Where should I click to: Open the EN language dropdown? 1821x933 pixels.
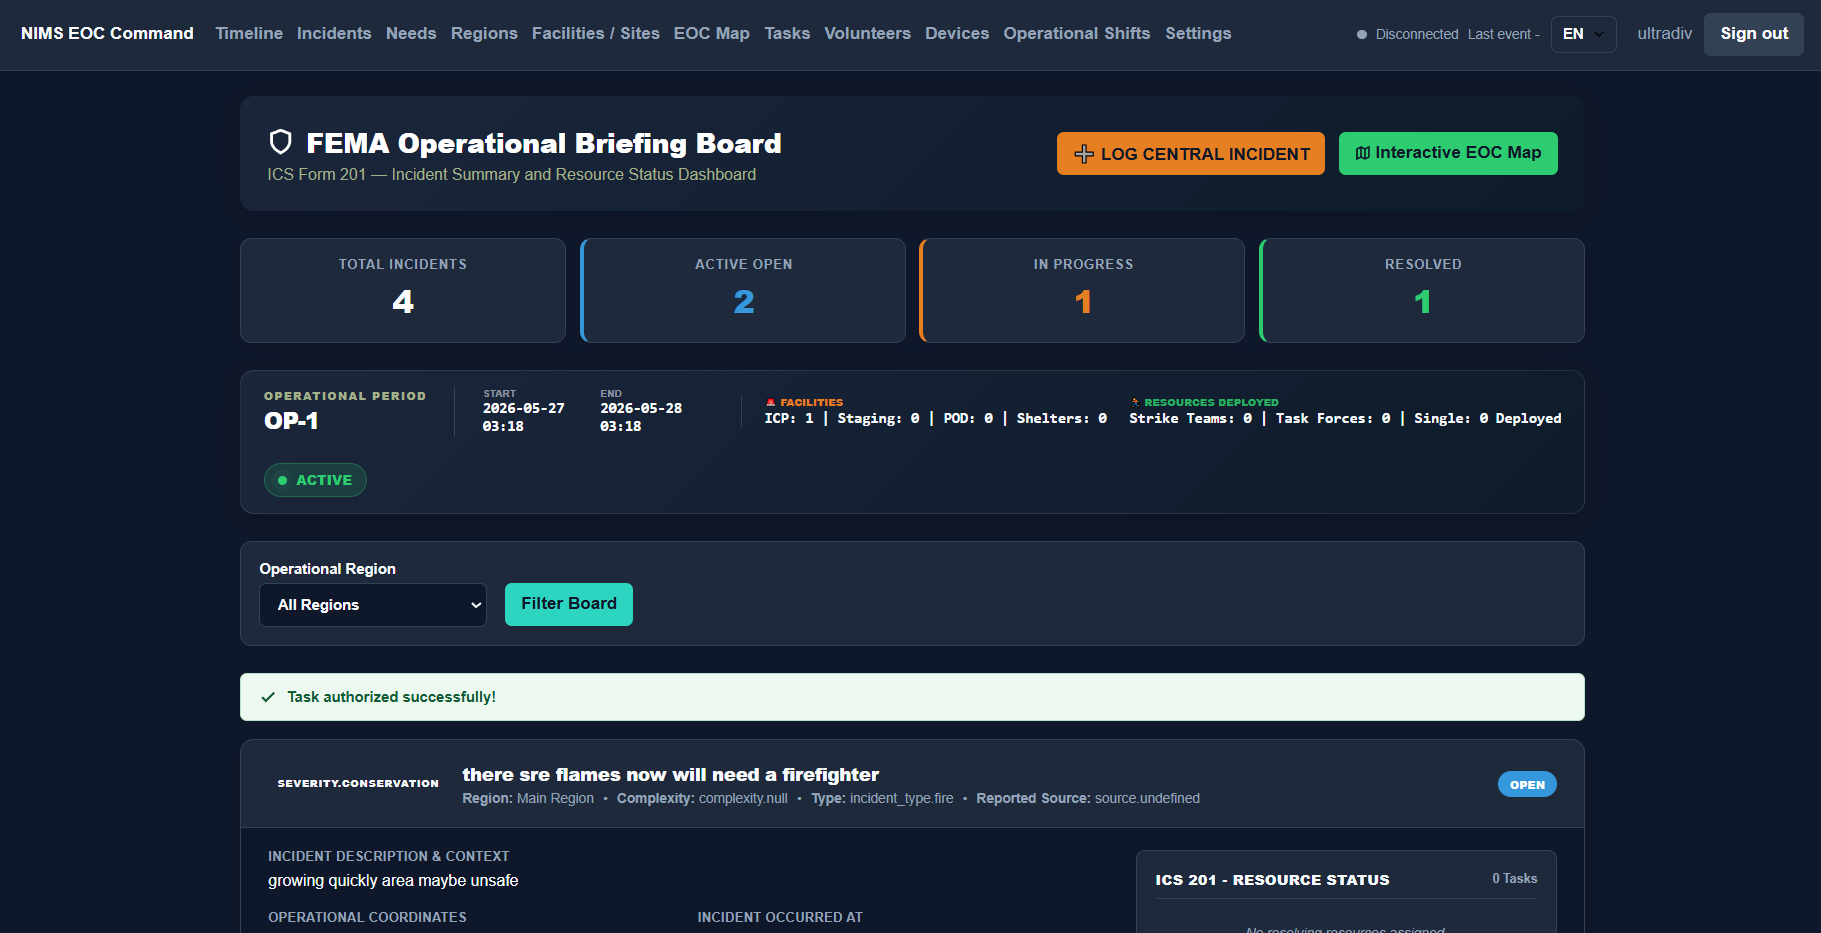(x=1583, y=34)
